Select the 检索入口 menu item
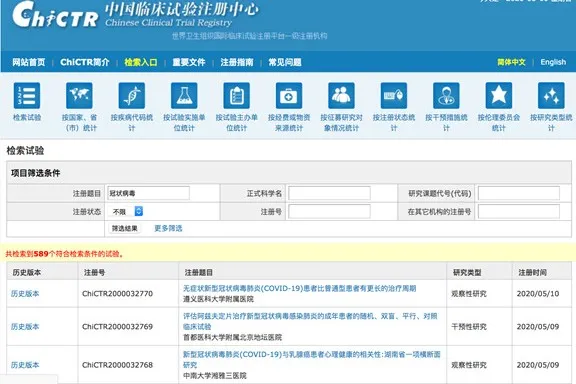 [x=141, y=62]
